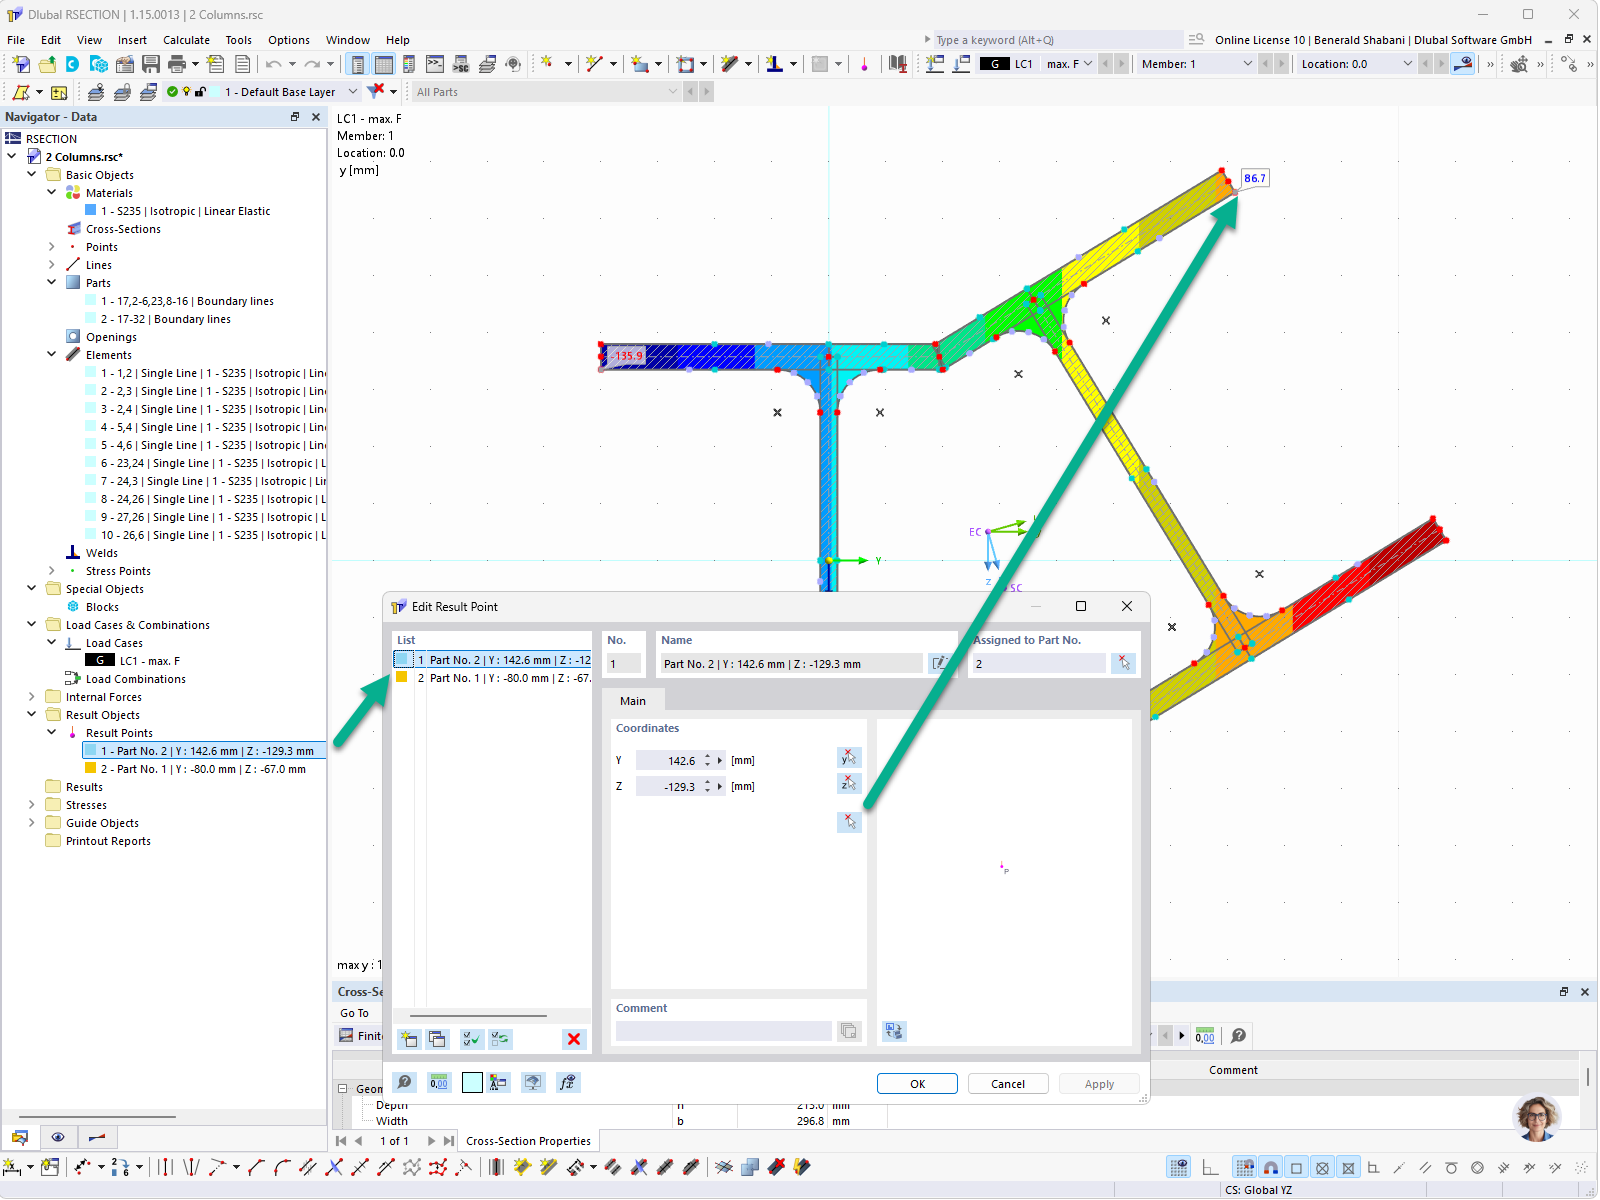Pick Y coordinate graphically icon
The image size is (1600, 1200).
point(849,758)
